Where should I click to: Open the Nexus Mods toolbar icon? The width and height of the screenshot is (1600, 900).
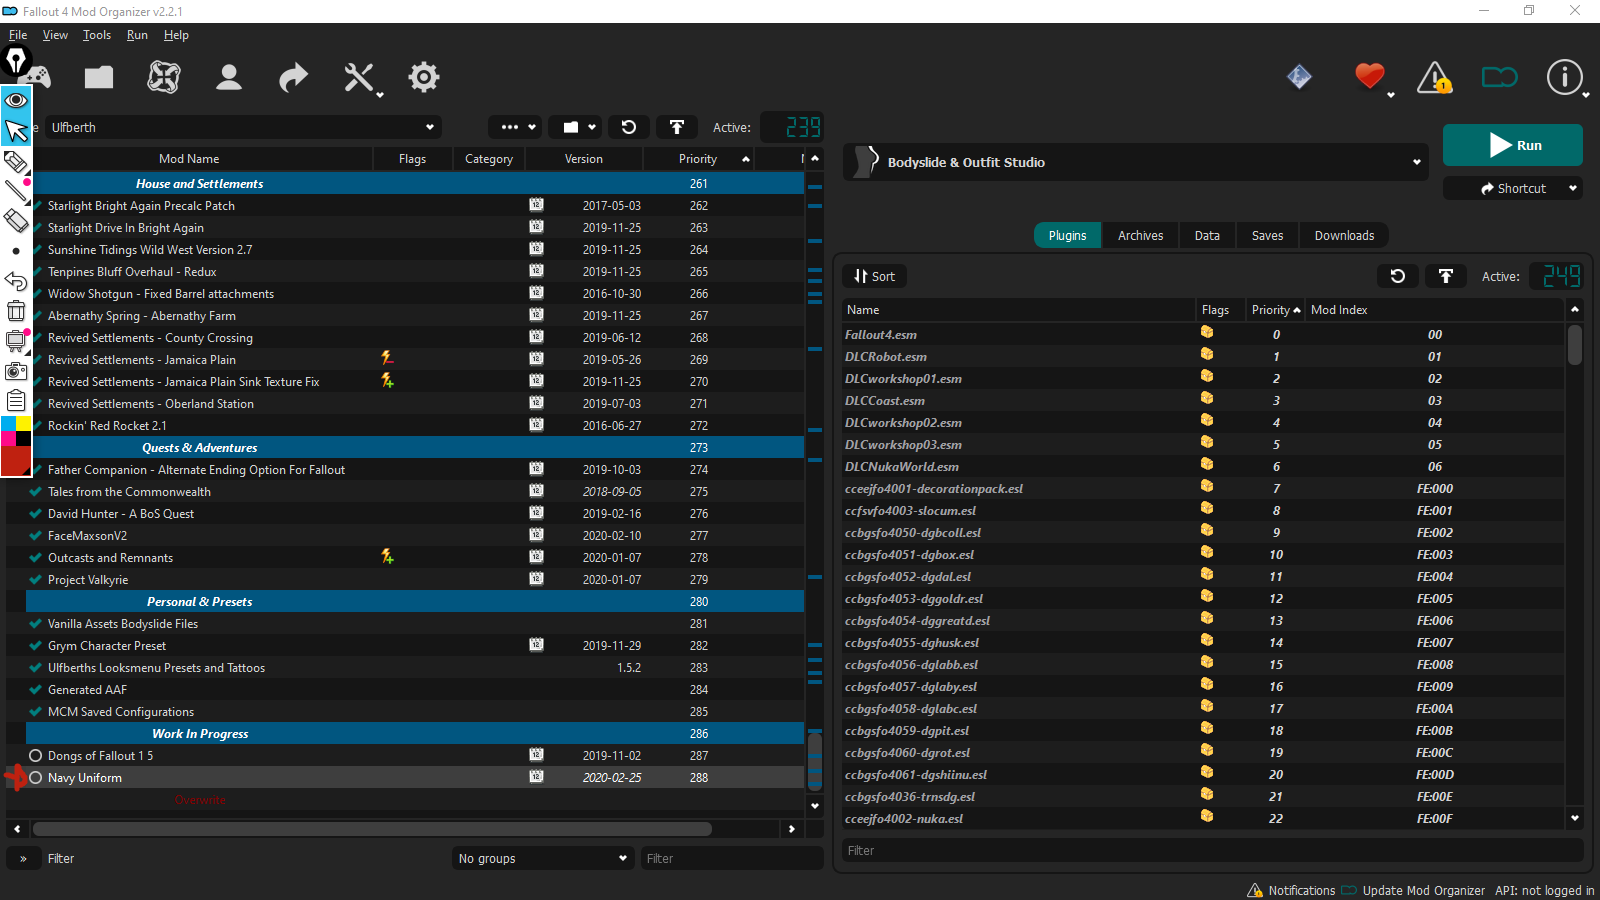164,77
